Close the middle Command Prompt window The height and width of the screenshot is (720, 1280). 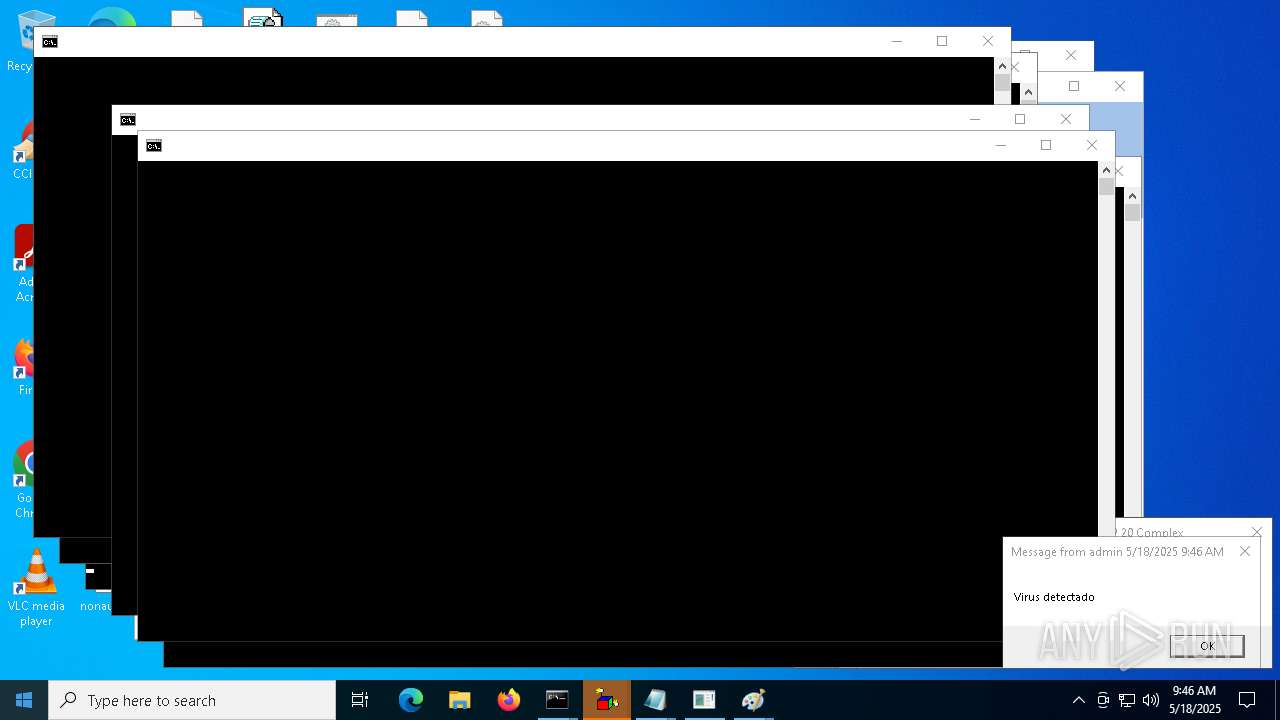click(1066, 119)
